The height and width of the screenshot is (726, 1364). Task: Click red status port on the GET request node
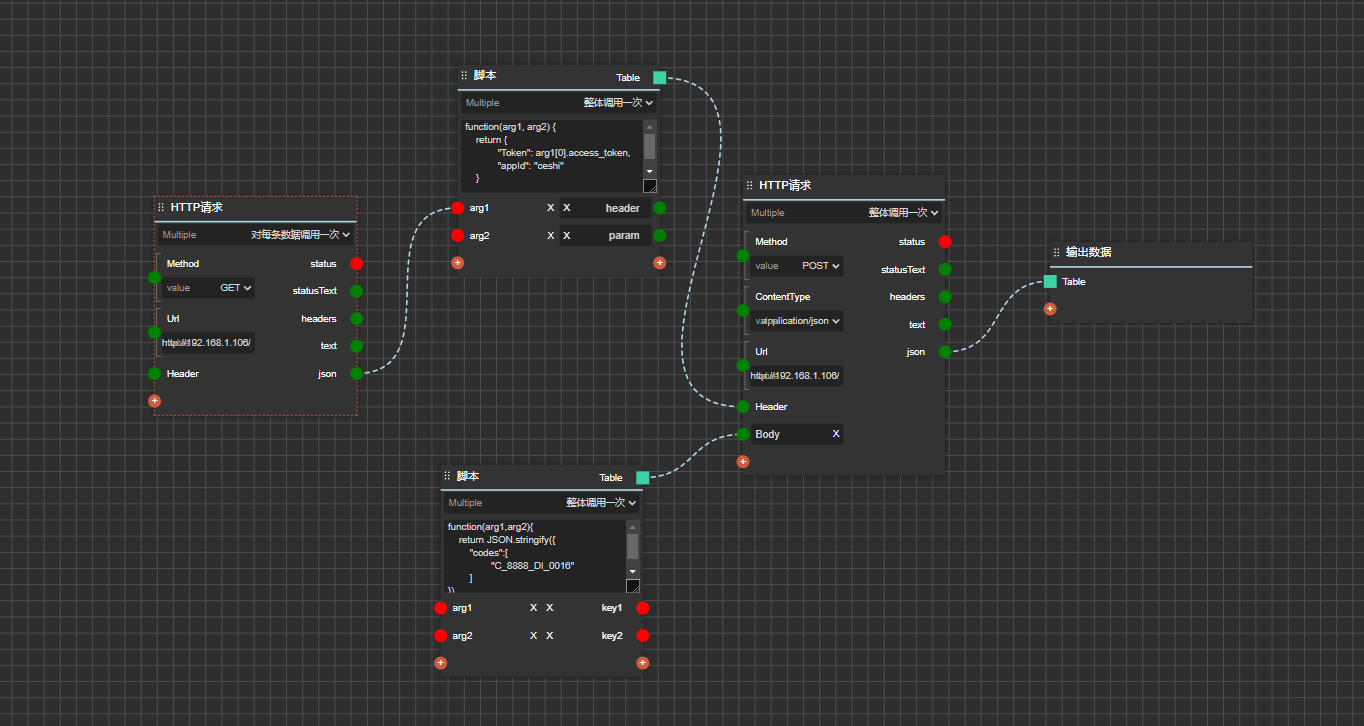356,264
